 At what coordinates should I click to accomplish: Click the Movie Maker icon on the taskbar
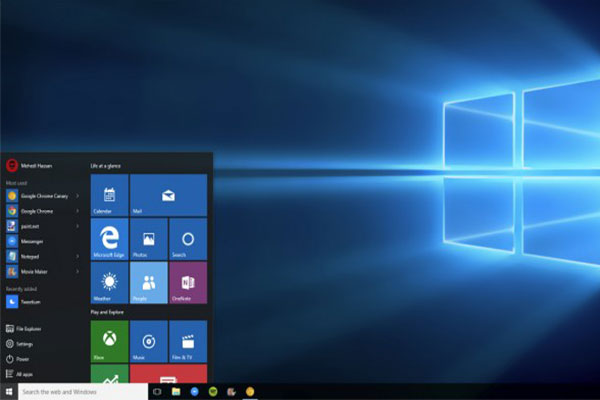[x=231, y=392]
